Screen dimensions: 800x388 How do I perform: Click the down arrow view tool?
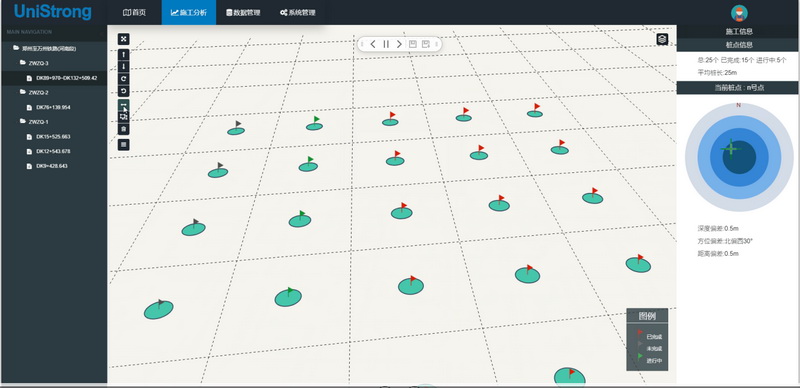pos(123,67)
